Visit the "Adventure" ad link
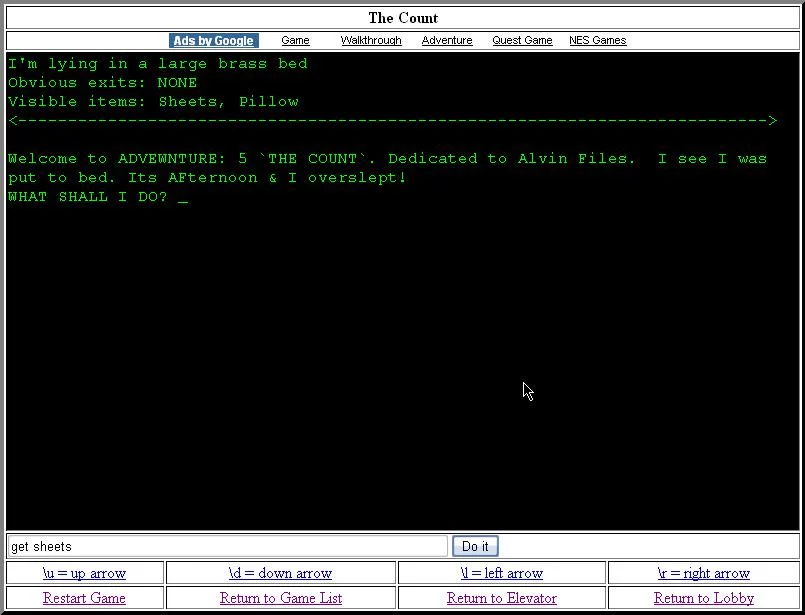805x615 pixels. click(x=447, y=41)
